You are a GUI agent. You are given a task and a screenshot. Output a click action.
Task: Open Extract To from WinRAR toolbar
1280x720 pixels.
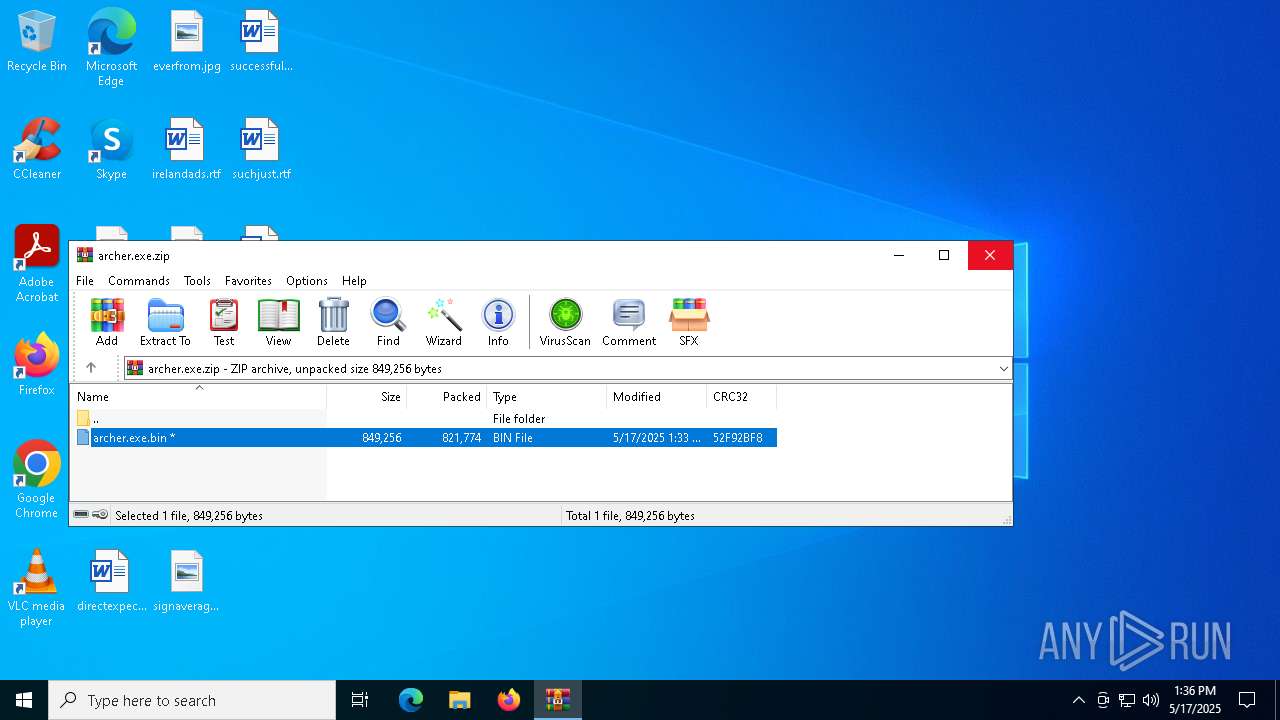click(165, 322)
